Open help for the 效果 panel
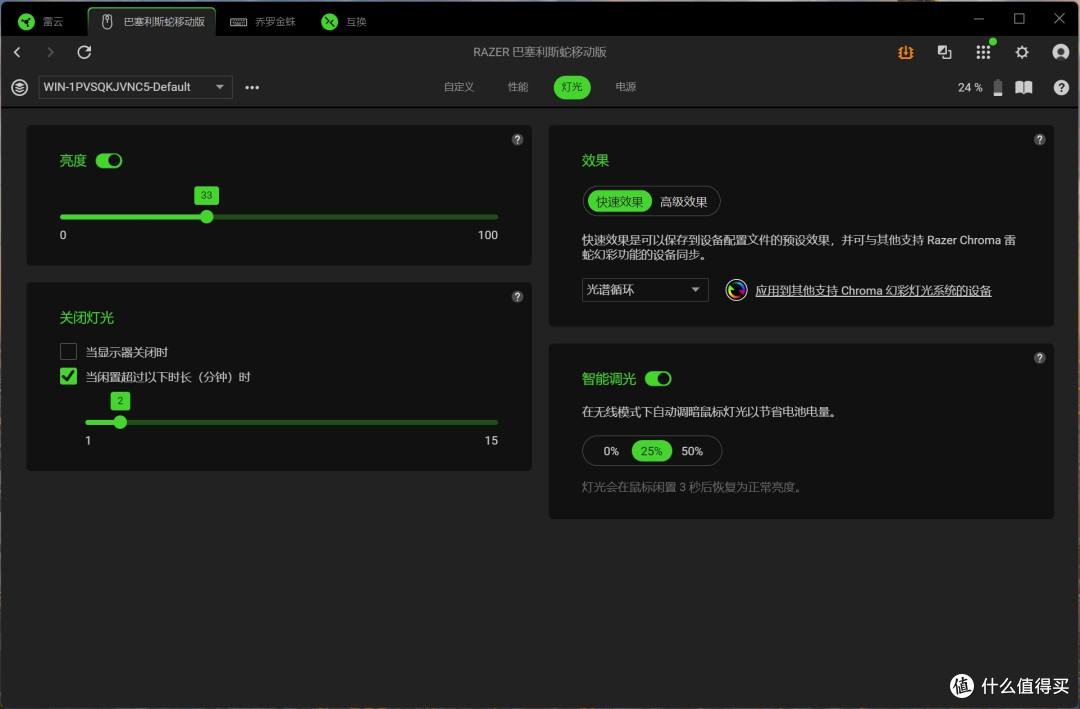 pyautogui.click(x=1040, y=140)
